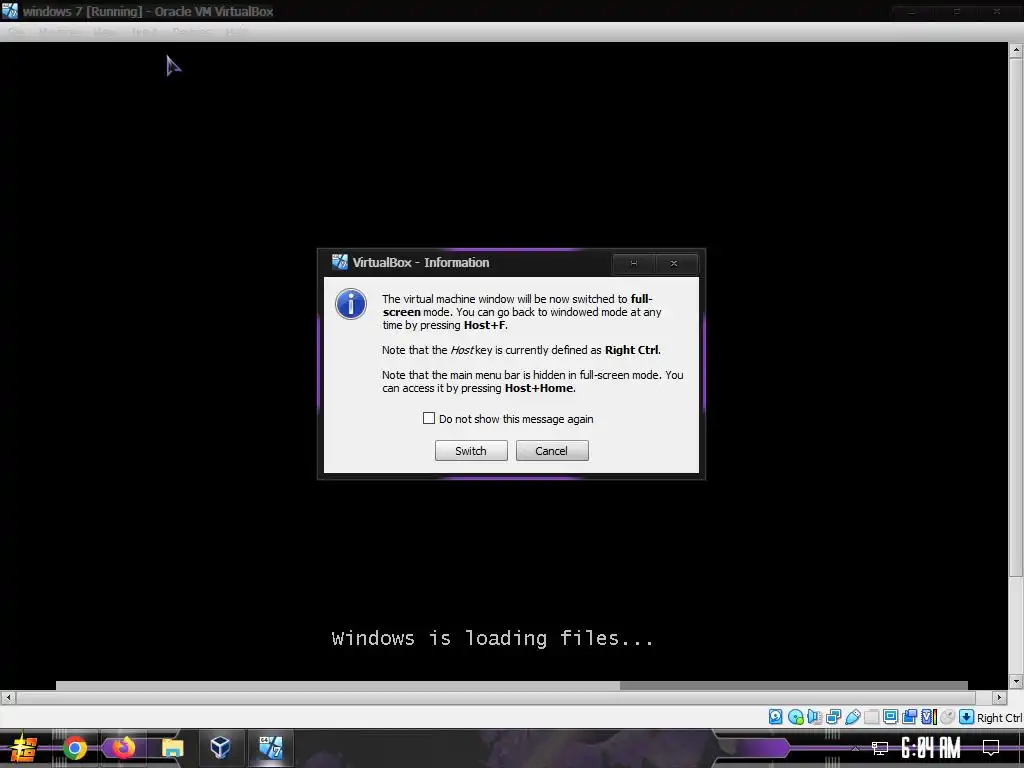The image size is (1024, 768).
Task: Click the blue information icon in the dialog
Action: click(x=351, y=304)
